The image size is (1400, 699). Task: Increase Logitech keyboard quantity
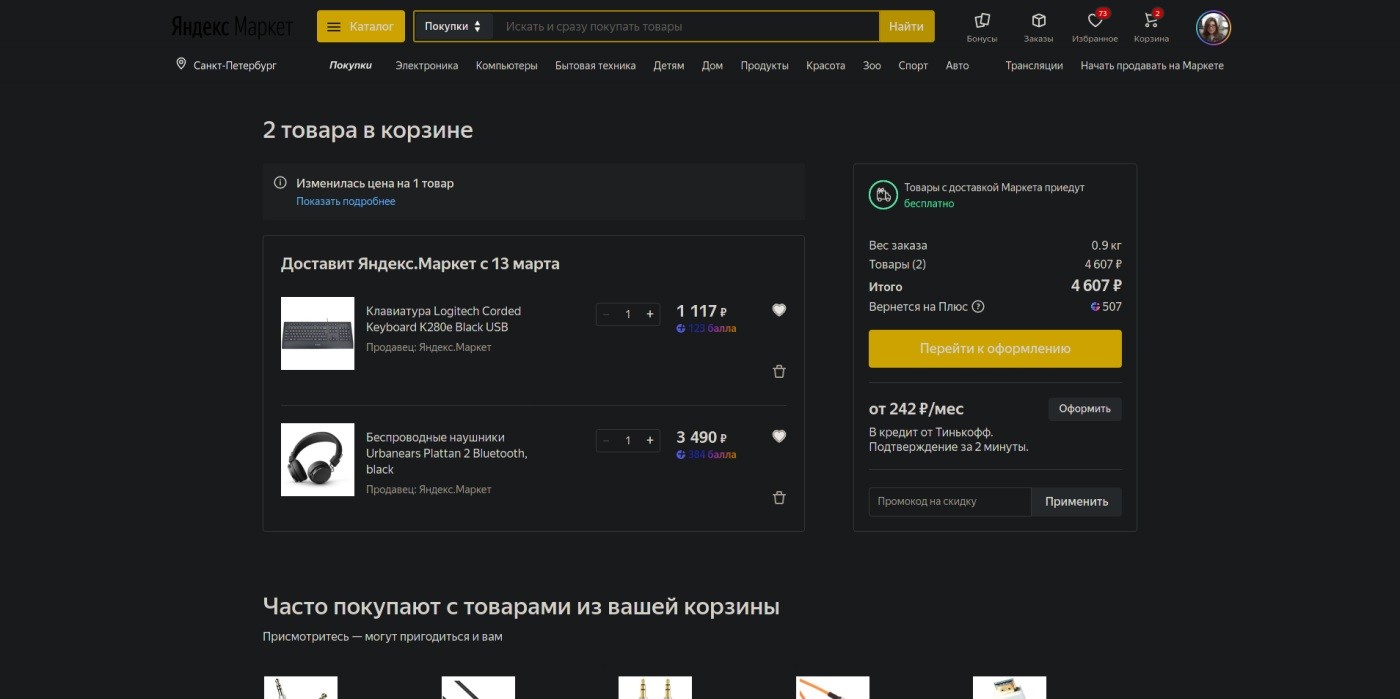click(650, 314)
